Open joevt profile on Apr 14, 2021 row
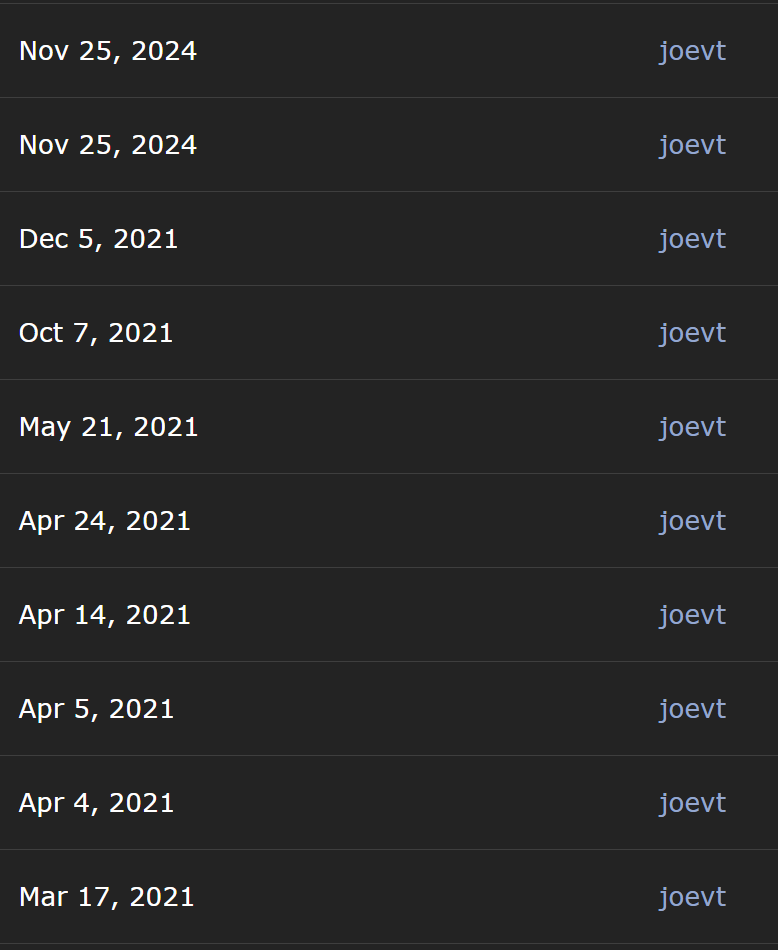Viewport: 778px width, 950px height. pos(693,615)
